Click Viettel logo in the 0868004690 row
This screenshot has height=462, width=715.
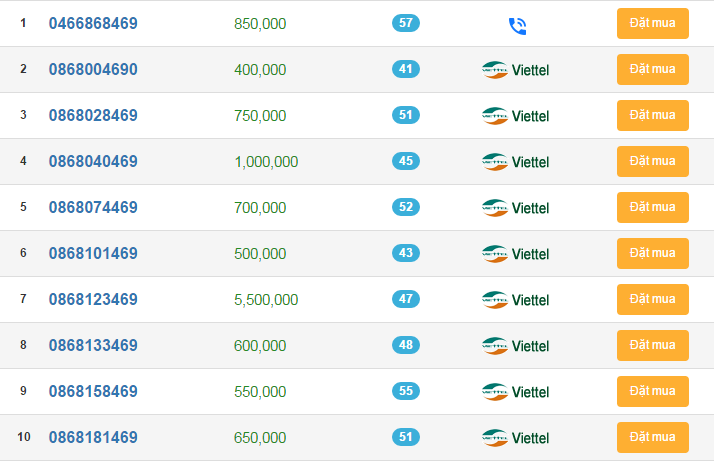pyautogui.click(x=516, y=70)
